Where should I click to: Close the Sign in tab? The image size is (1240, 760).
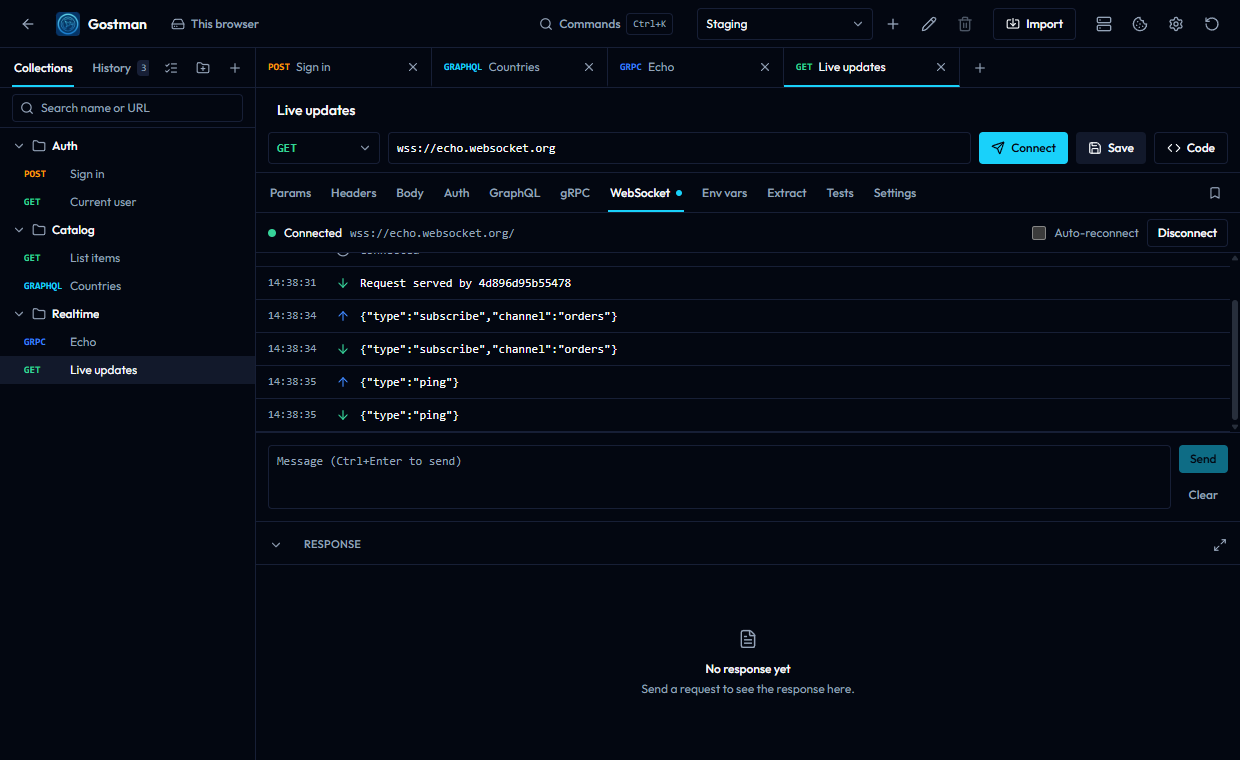(x=413, y=67)
